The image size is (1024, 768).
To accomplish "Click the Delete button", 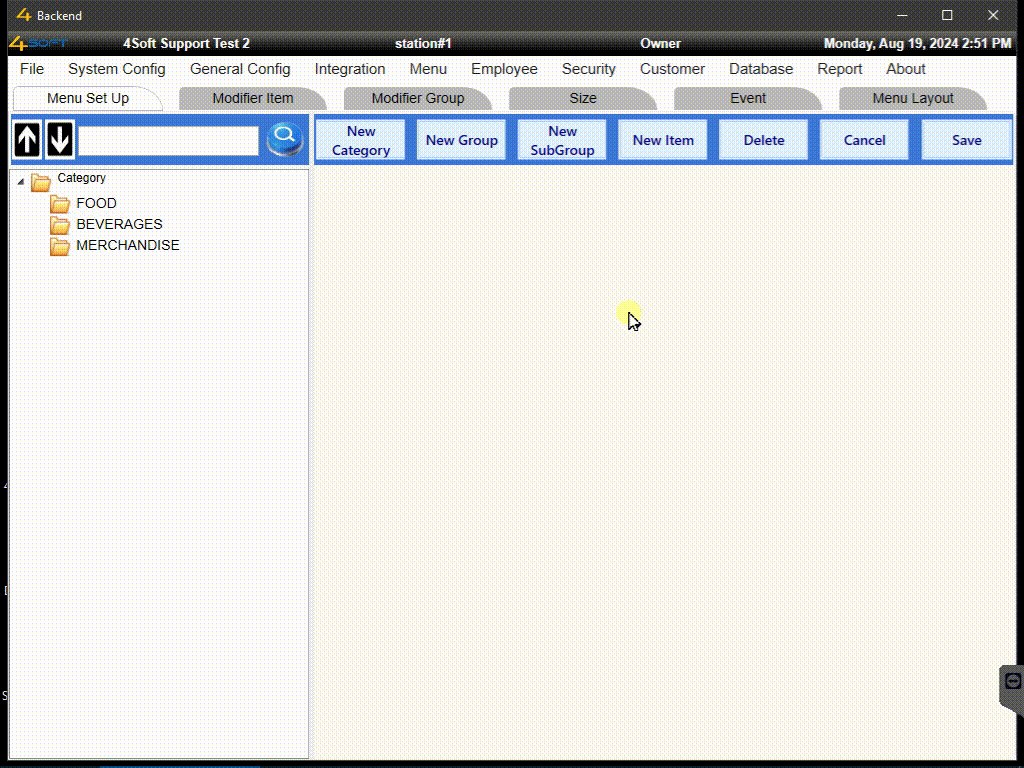I will [763, 140].
